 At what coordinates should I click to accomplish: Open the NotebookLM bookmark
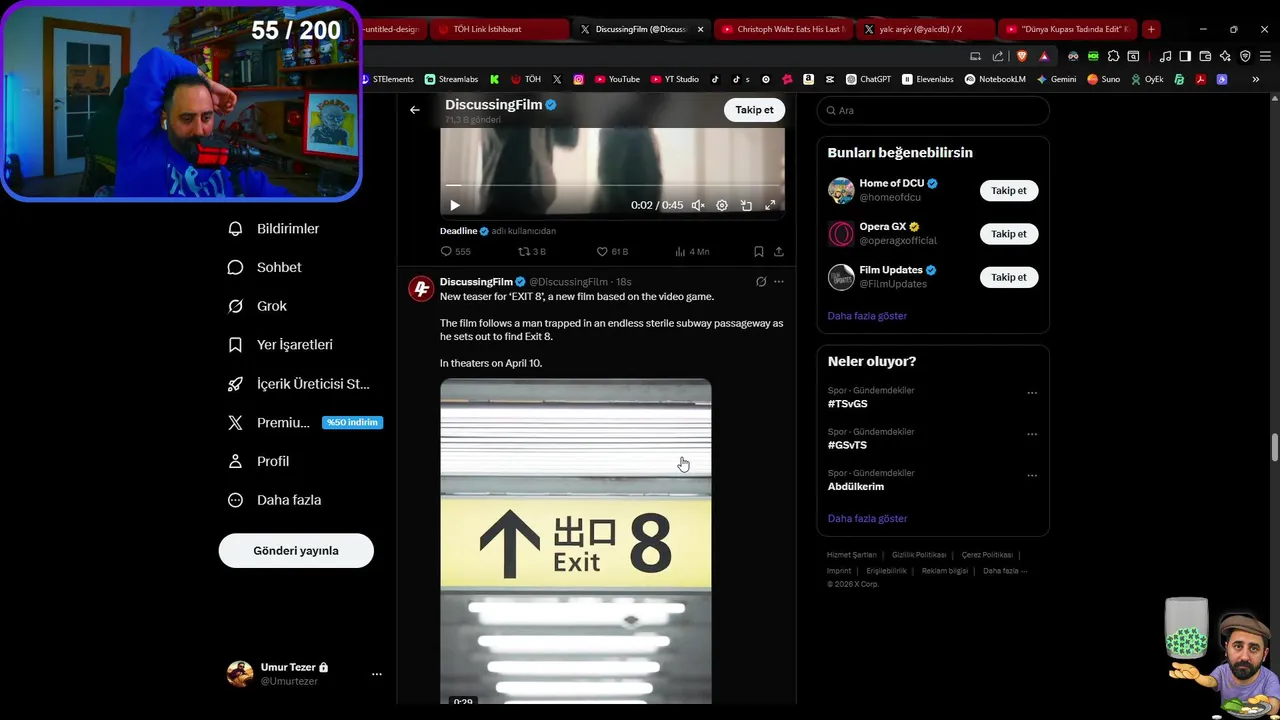pyautogui.click(x=996, y=79)
